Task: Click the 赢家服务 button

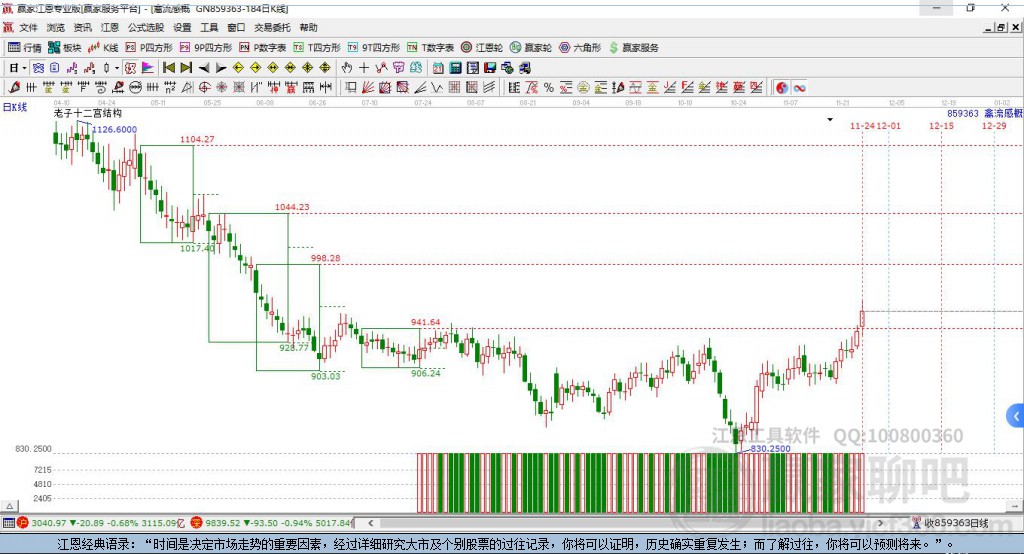Action: (633, 47)
